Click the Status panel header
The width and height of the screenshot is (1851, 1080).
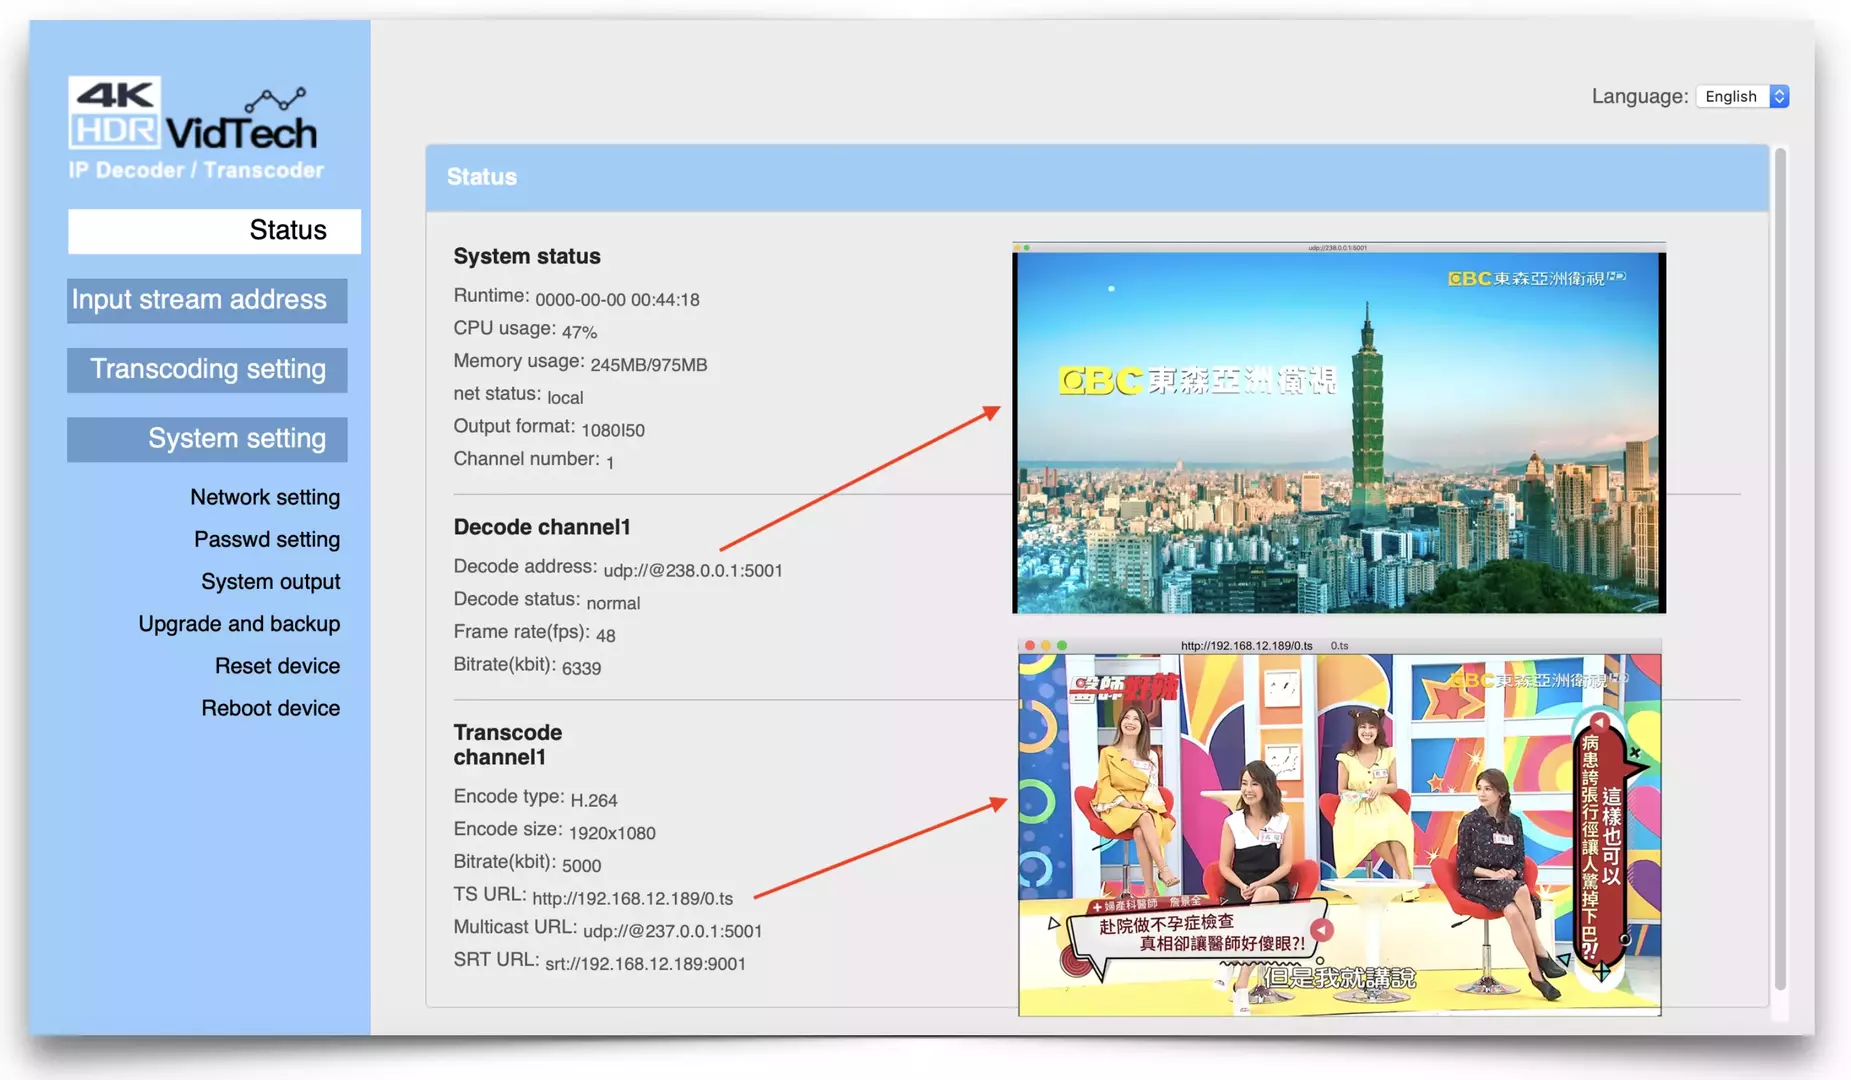click(1097, 177)
